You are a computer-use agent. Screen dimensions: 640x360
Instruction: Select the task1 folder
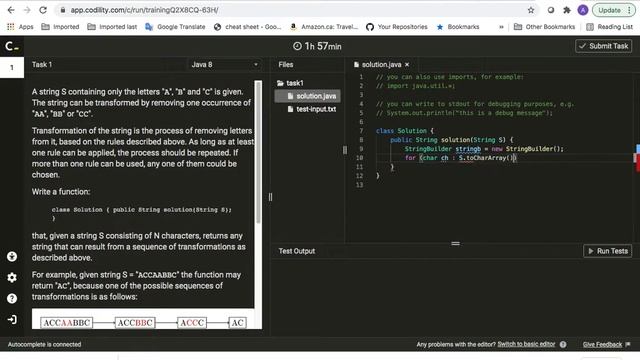coord(290,83)
